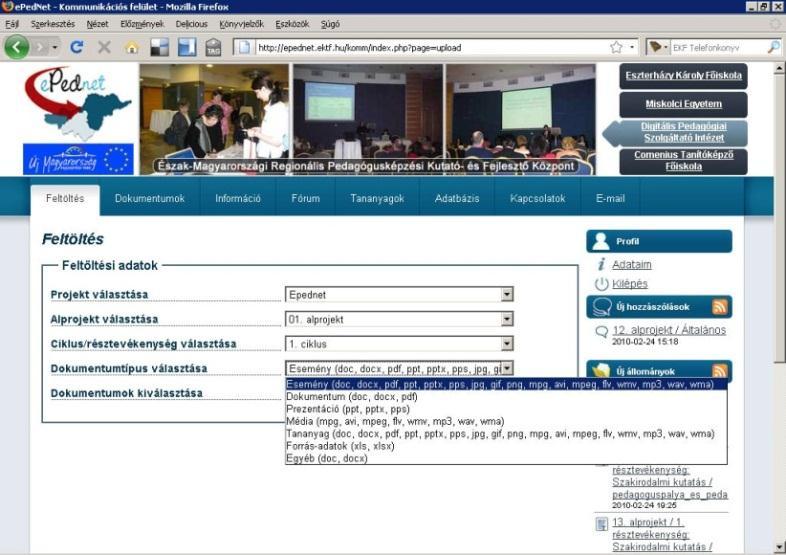Open the blue sidebar panel toolbar icon
Image resolution: width=786 pixels, height=555 pixels.
tap(187, 48)
